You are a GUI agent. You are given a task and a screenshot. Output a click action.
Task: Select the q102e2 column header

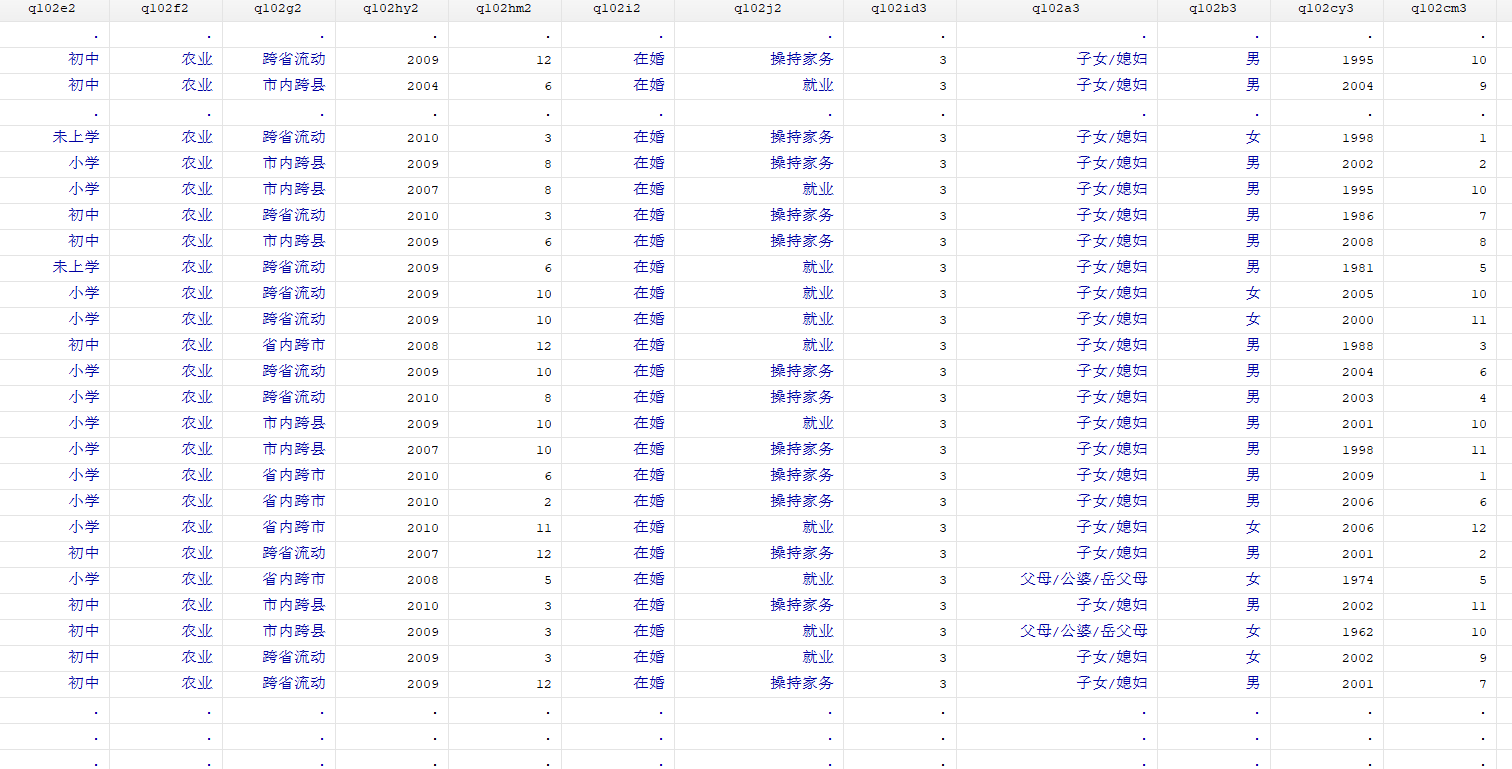pyautogui.click(x=54, y=9)
